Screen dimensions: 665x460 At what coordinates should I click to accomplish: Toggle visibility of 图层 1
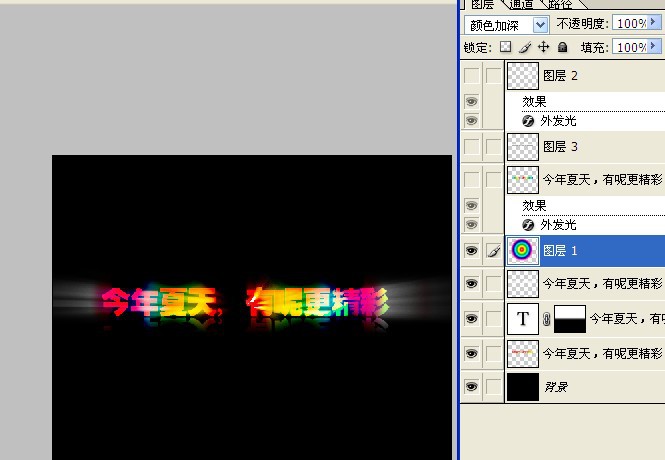pyautogui.click(x=471, y=251)
